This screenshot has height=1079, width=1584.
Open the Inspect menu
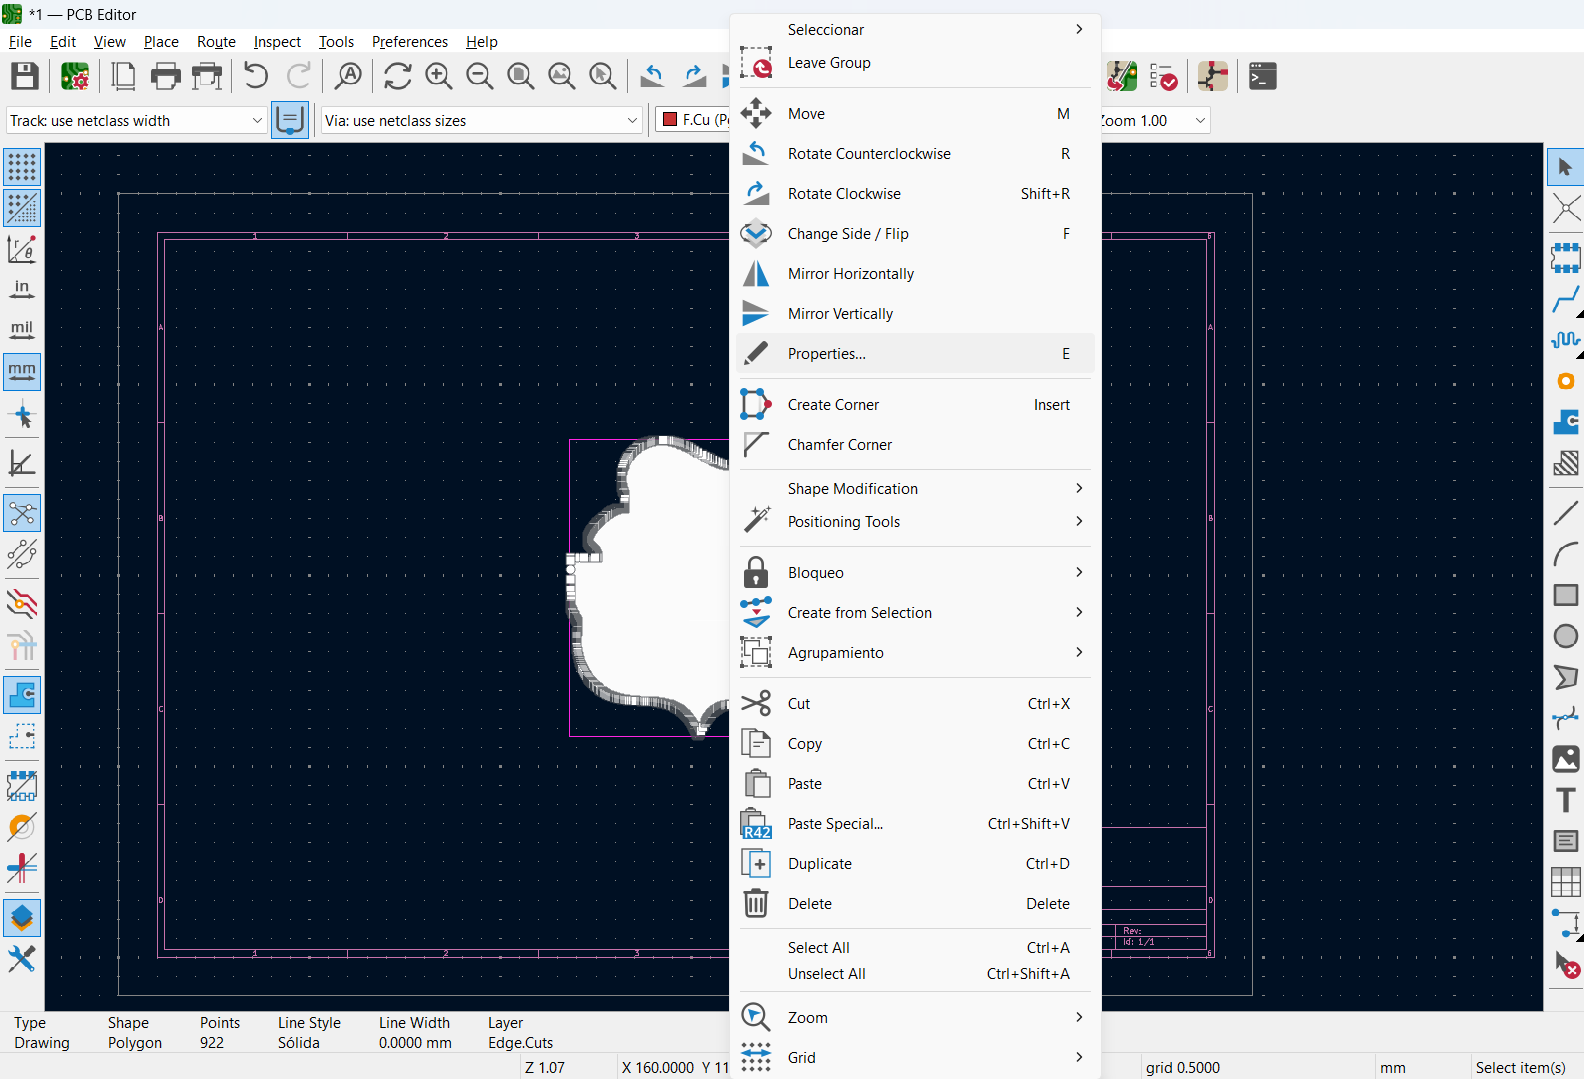(277, 42)
